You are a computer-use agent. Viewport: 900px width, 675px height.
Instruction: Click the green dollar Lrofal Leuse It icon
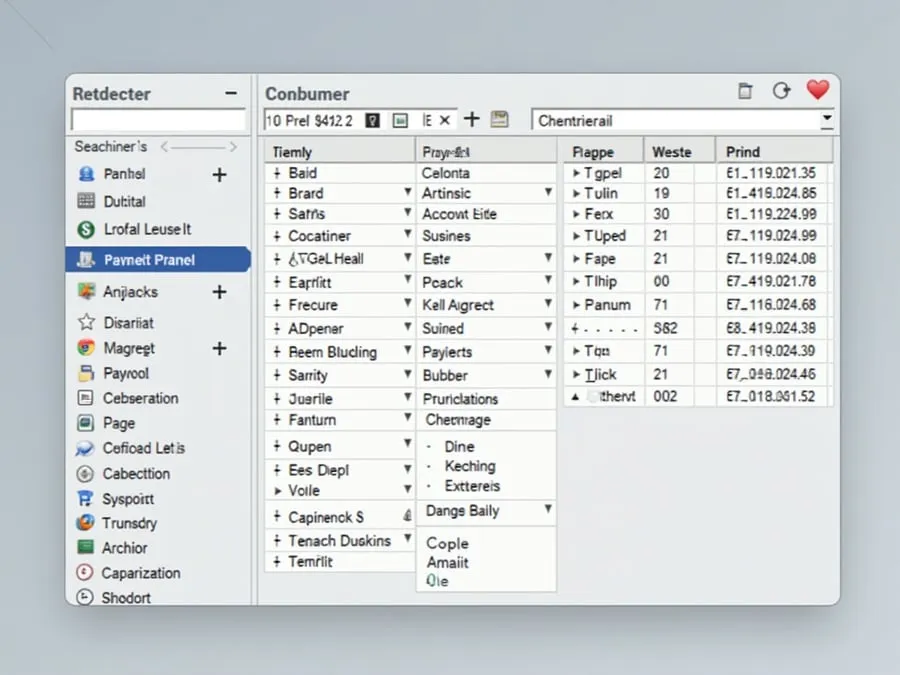click(x=86, y=230)
